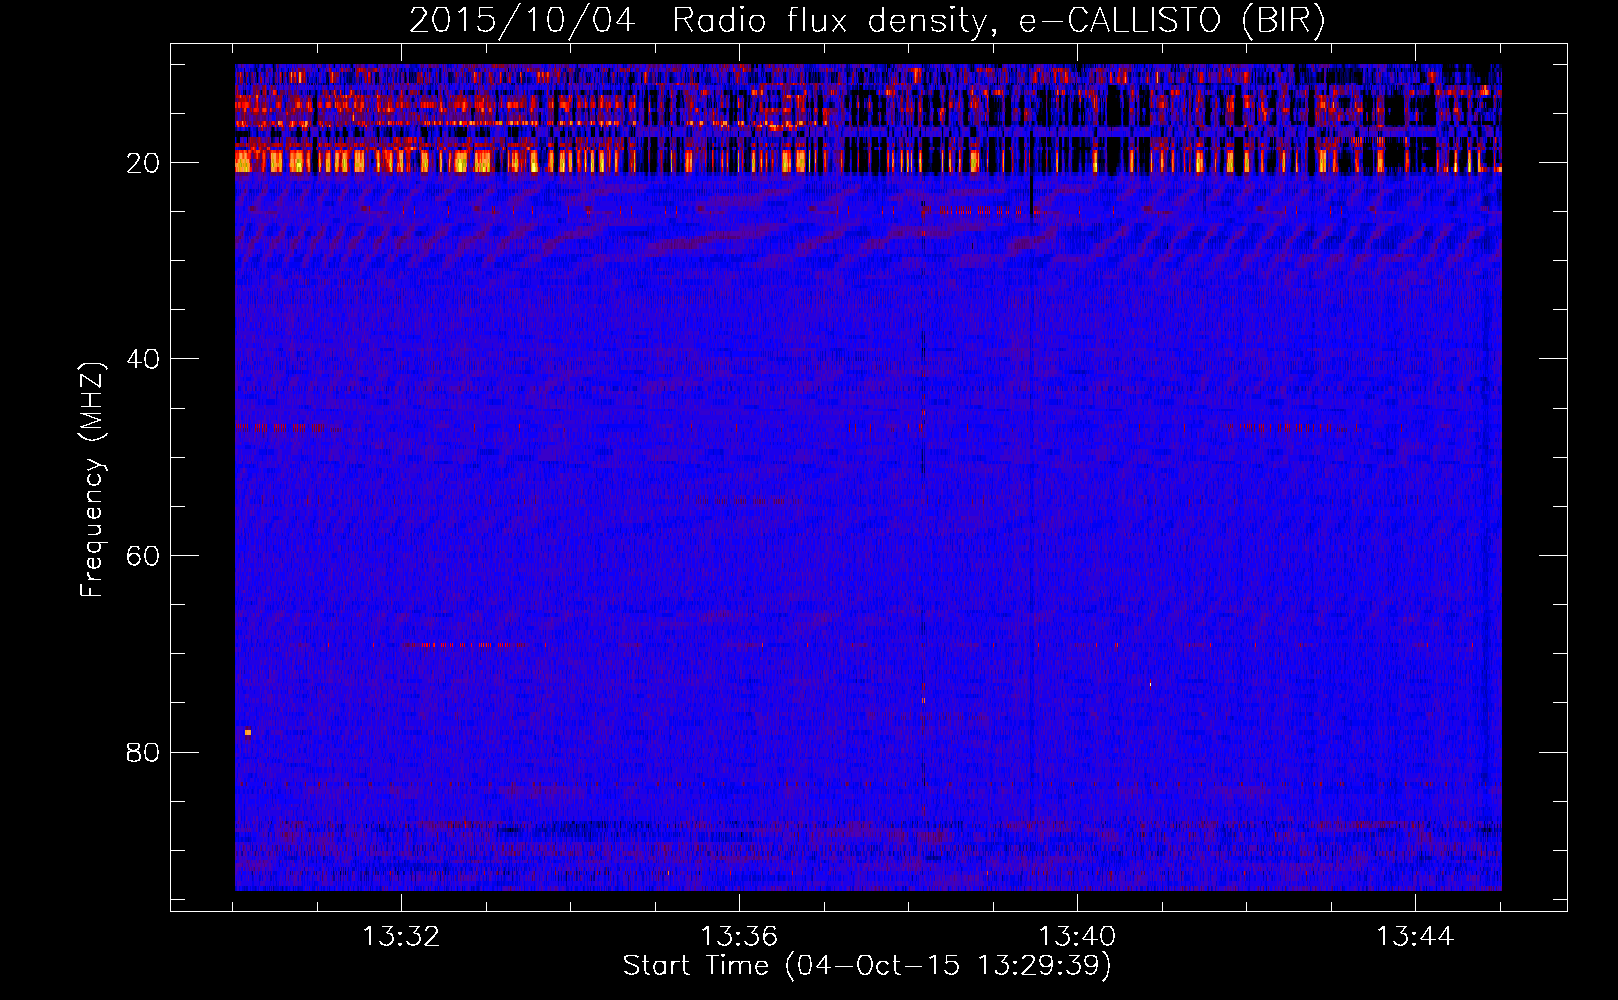Click the 80 frequency tick label

[144, 752]
